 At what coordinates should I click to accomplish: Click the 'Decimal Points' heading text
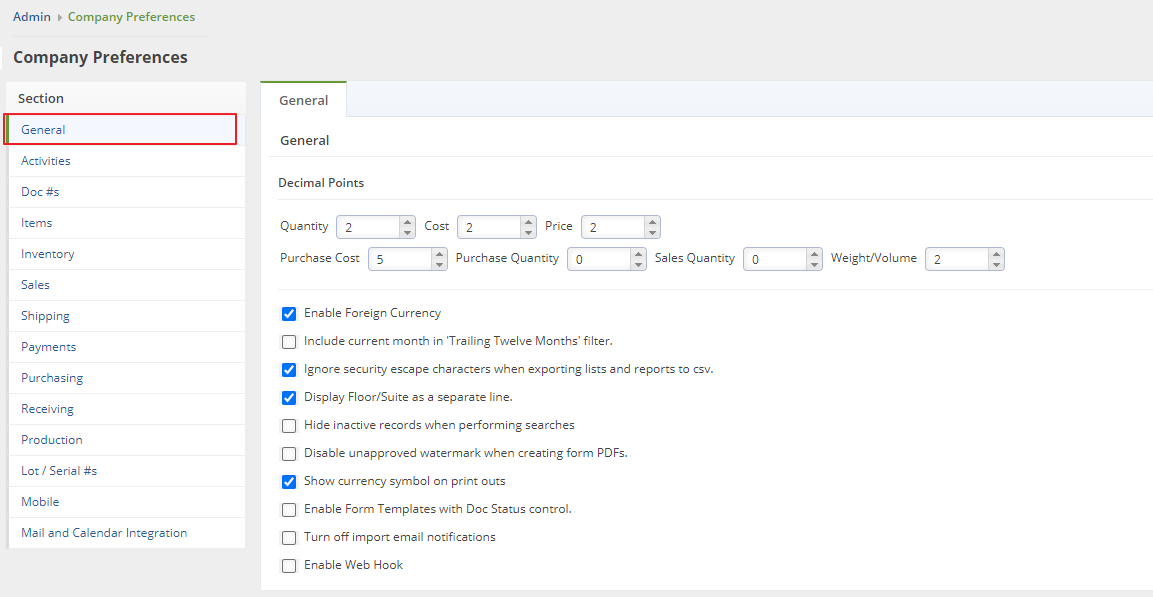pos(321,183)
